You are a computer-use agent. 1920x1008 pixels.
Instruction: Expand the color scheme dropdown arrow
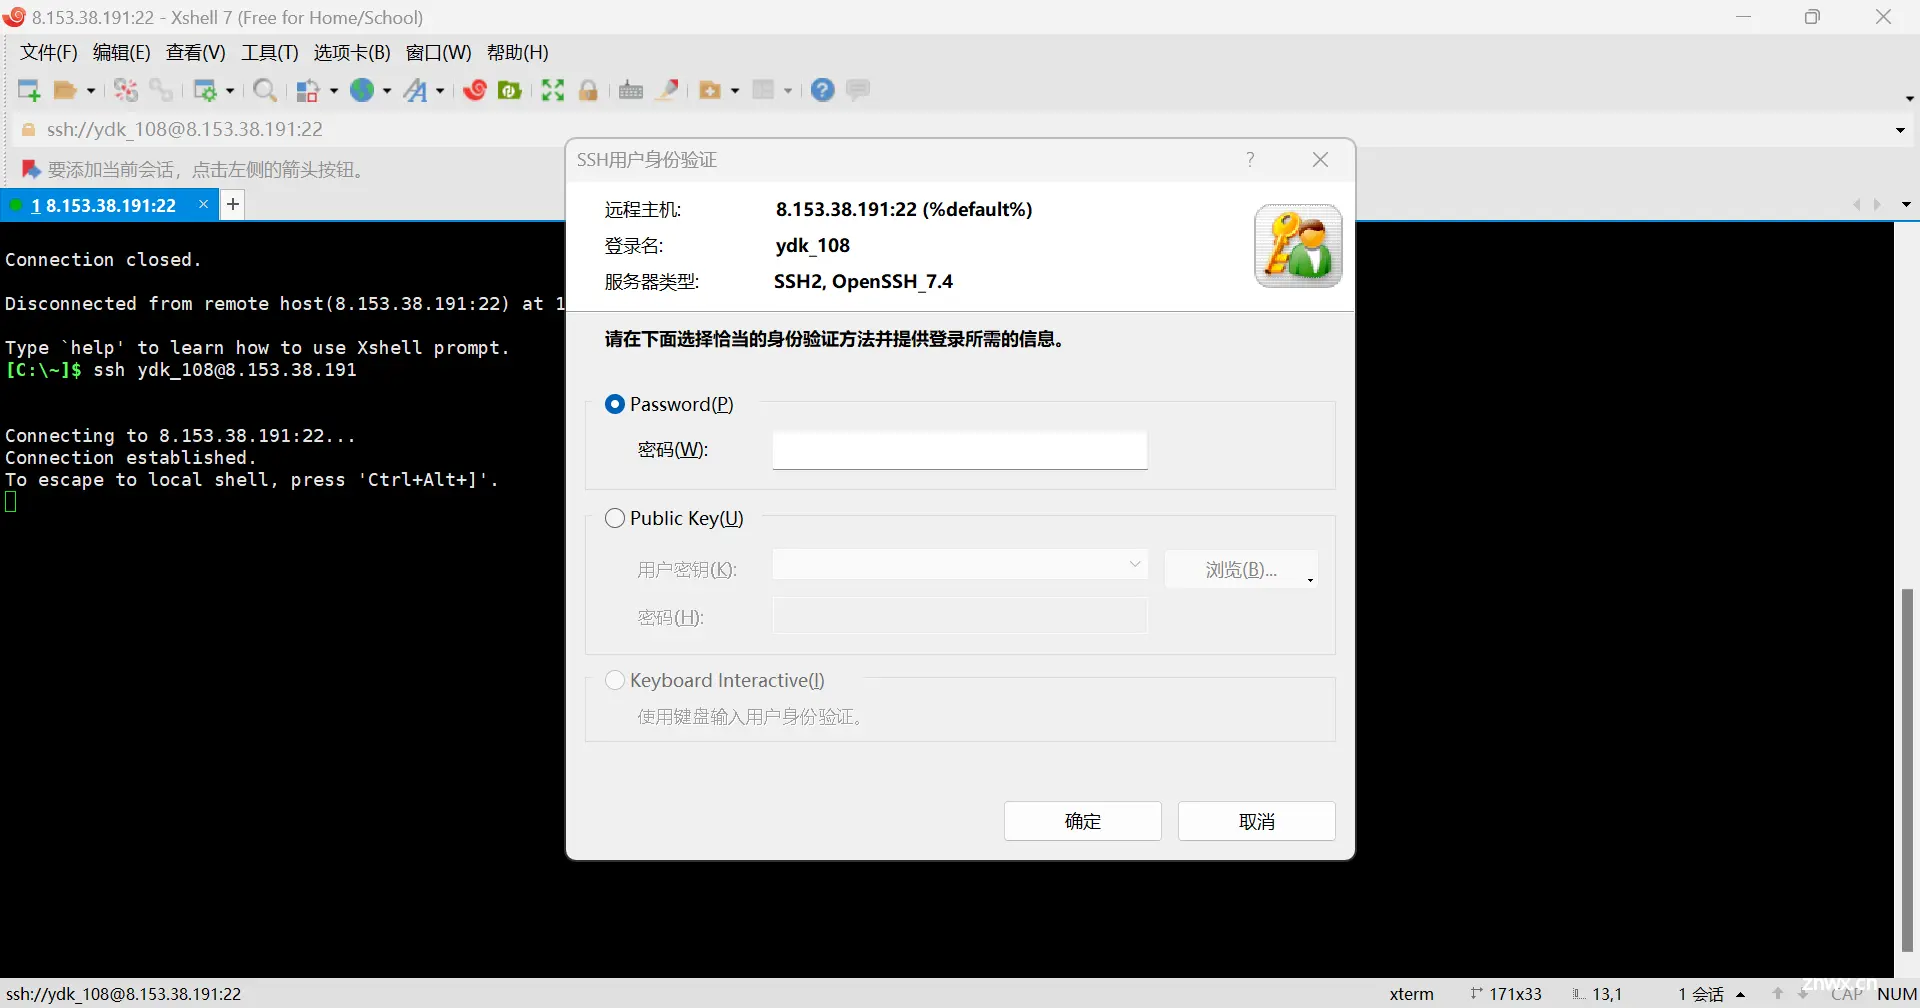(333, 91)
